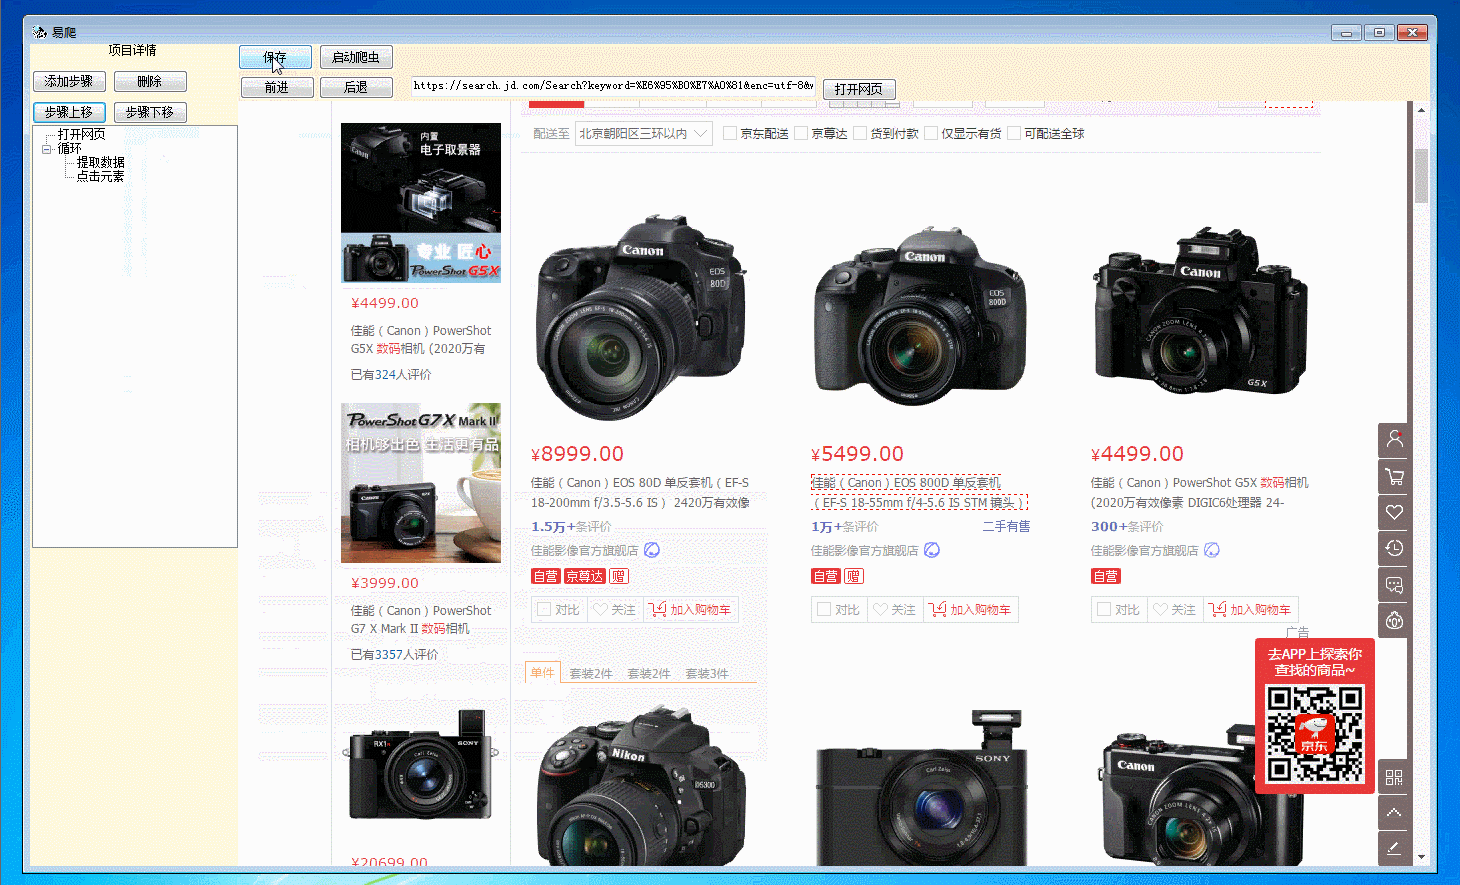Click the 步骤下移 button
The height and width of the screenshot is (885, 1460).
tap(150, 112)
